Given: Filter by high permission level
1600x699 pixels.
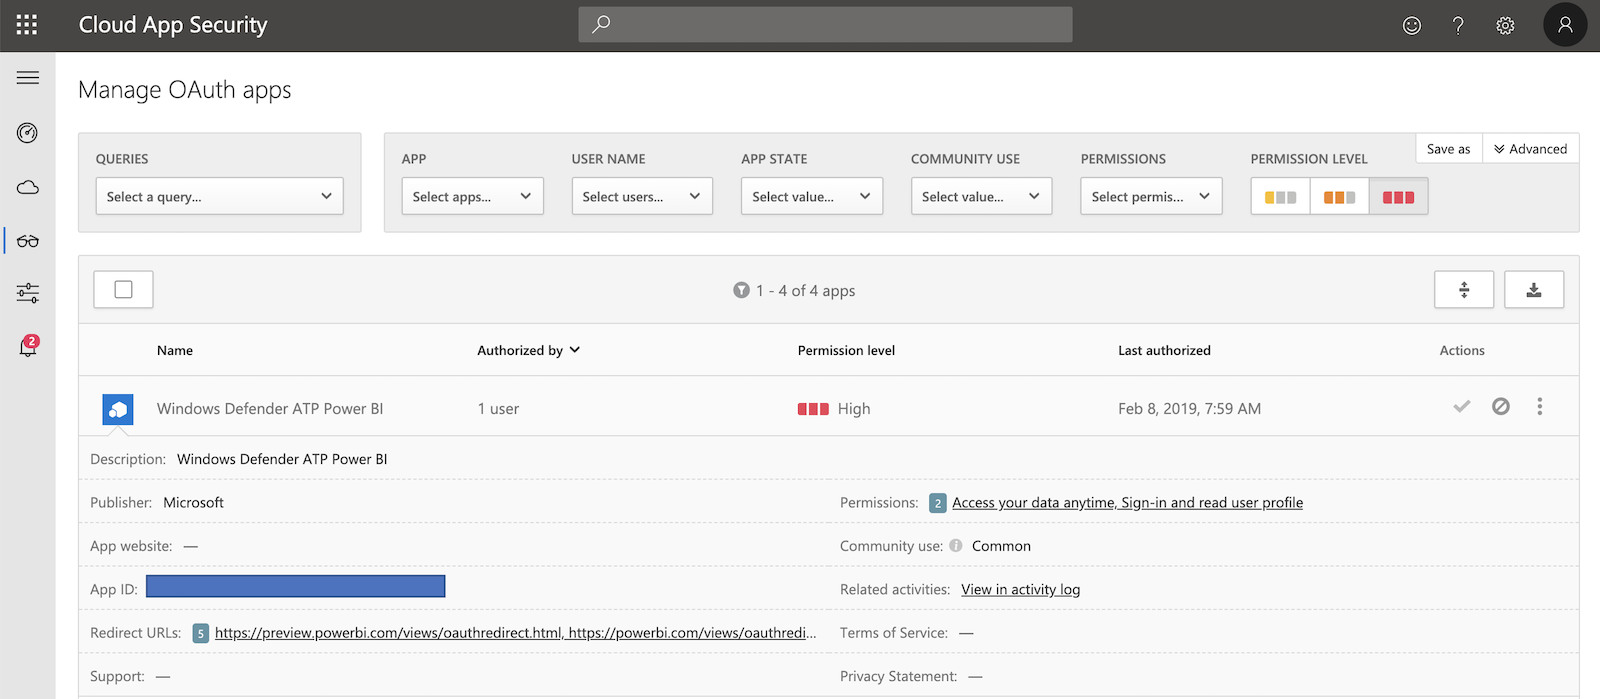Looking at the screenshot, I should [x=1398, y=196].
